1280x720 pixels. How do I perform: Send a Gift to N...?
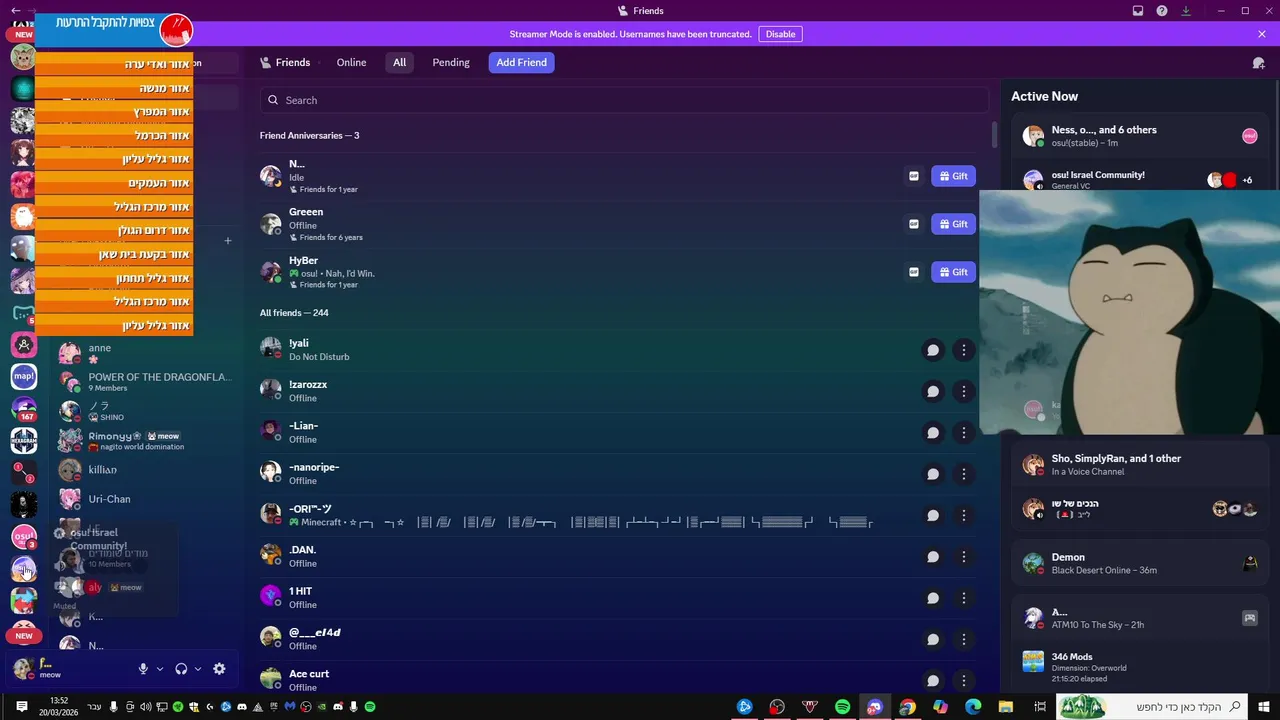[x=953, y=176]
